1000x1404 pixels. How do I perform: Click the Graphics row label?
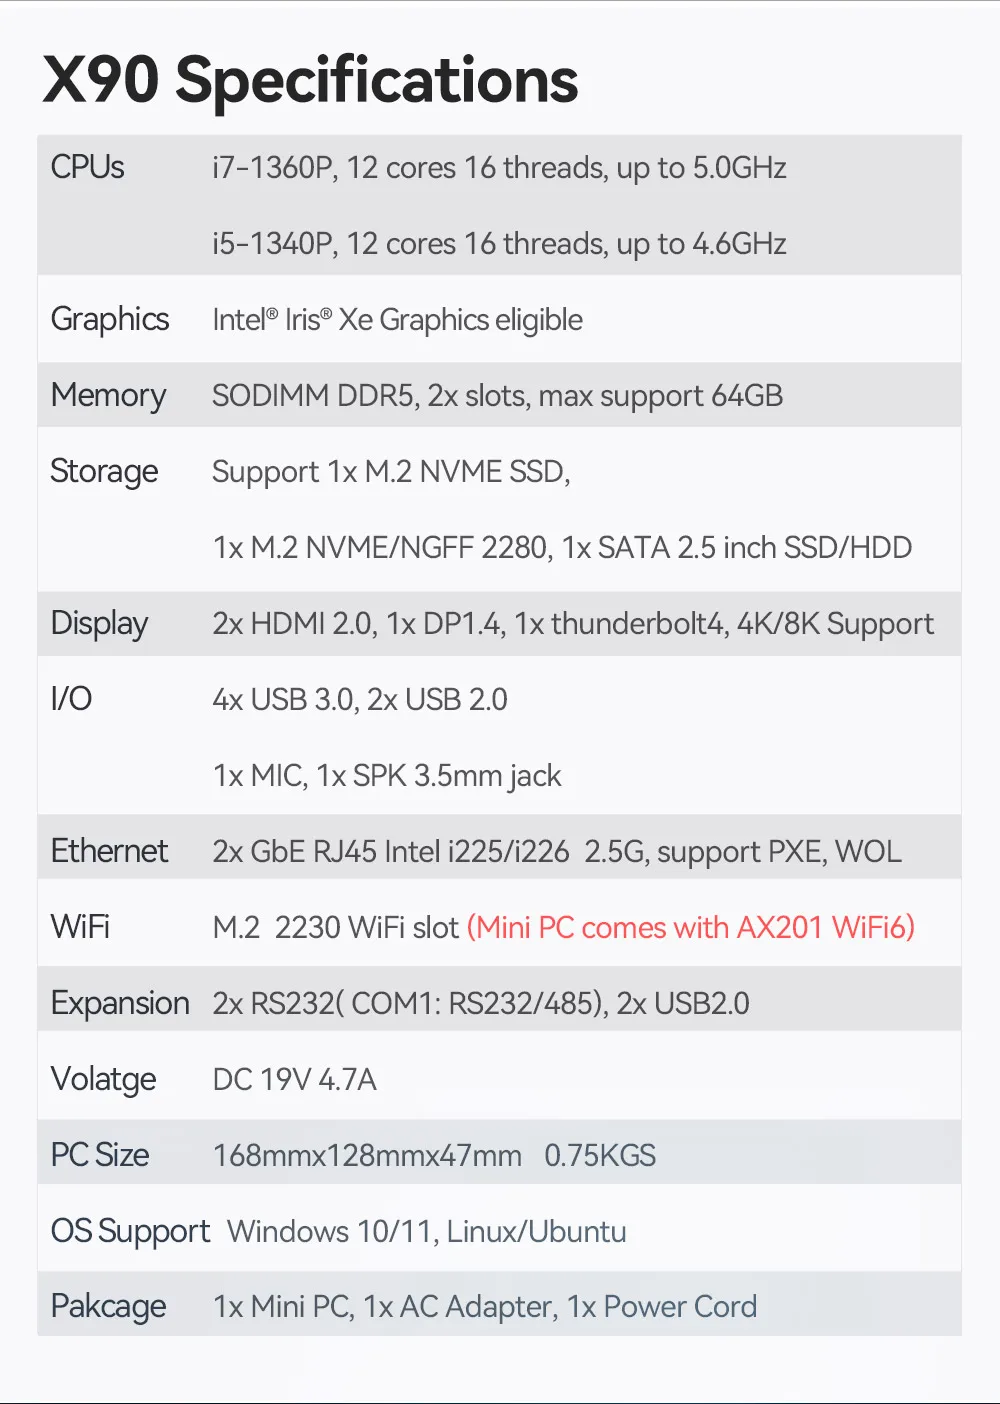pyautogui.click(x=110, y=319)
